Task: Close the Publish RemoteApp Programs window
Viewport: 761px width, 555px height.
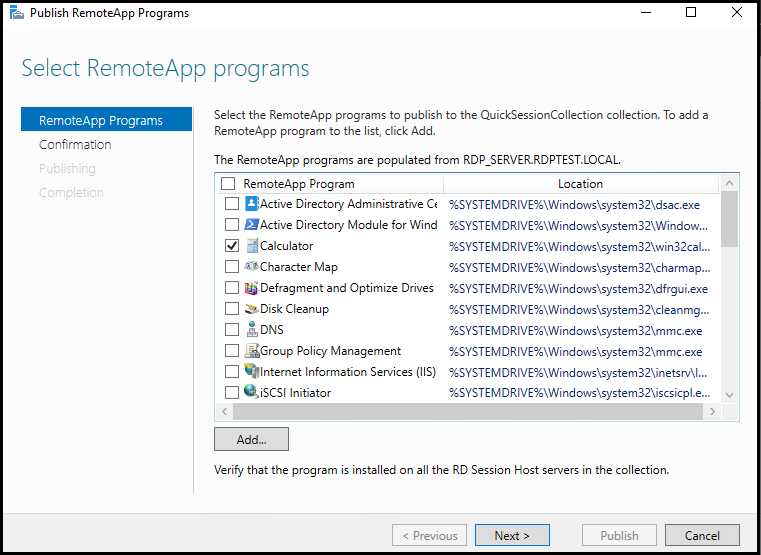Action: (737, 13)
